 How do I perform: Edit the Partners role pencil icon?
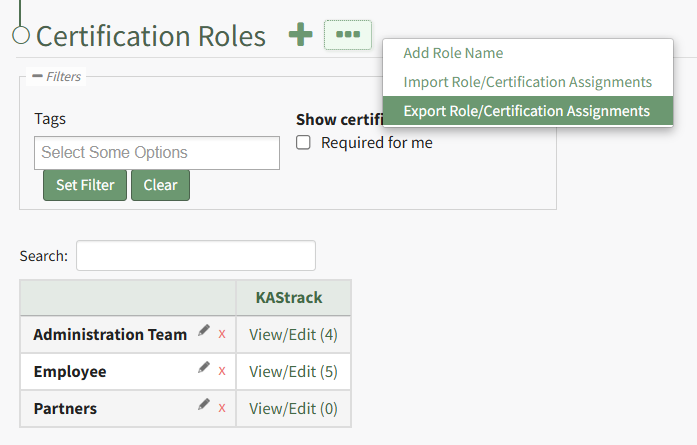coord(204,405)
